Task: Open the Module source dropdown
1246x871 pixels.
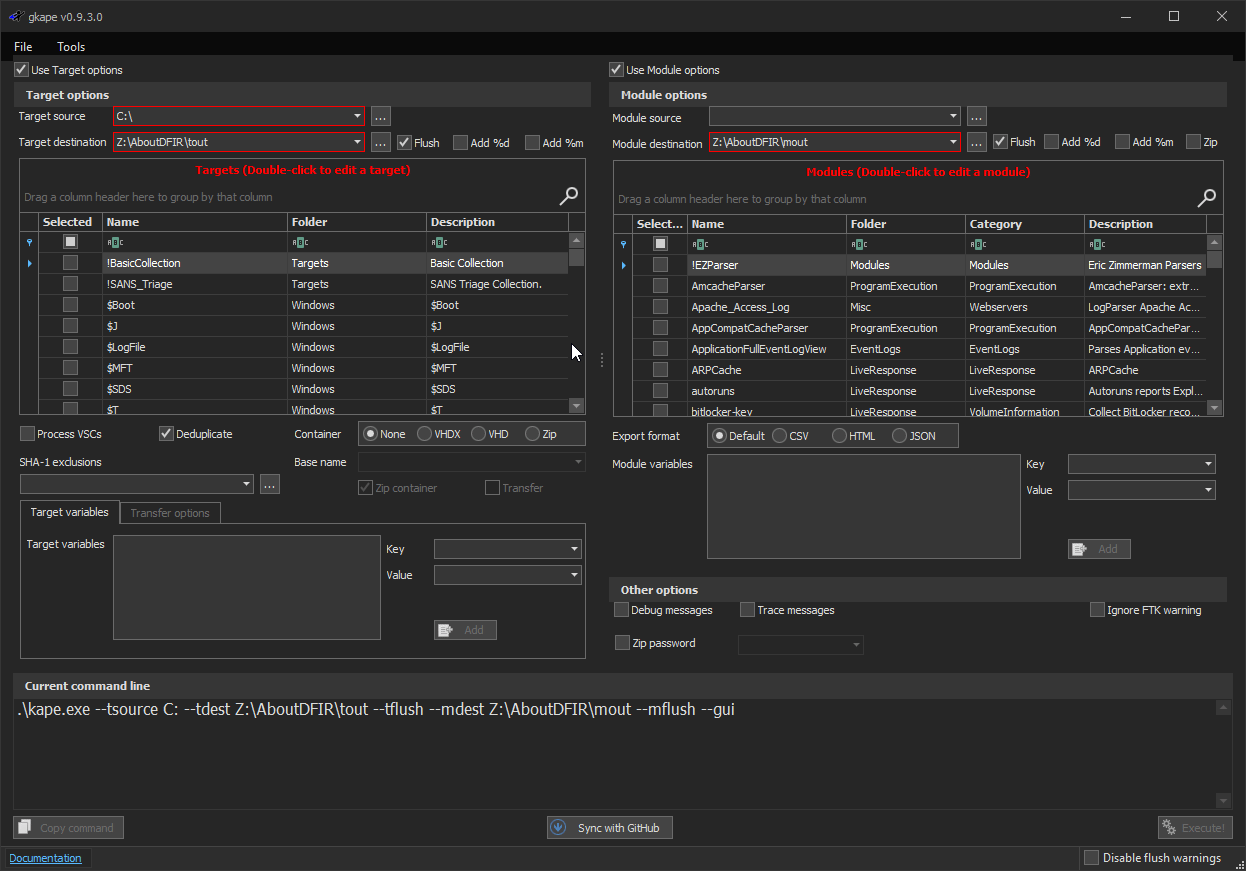Action: [953, 118]
